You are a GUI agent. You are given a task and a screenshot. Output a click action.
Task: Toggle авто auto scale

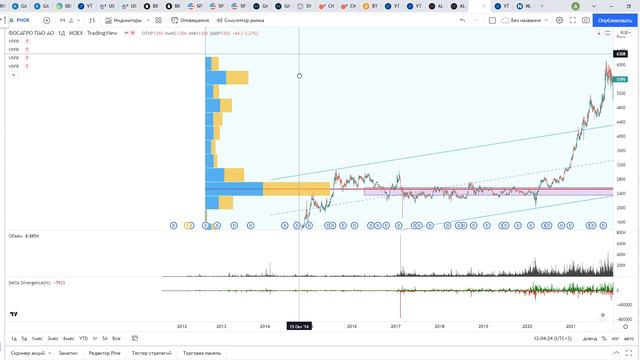pos(629,338)
